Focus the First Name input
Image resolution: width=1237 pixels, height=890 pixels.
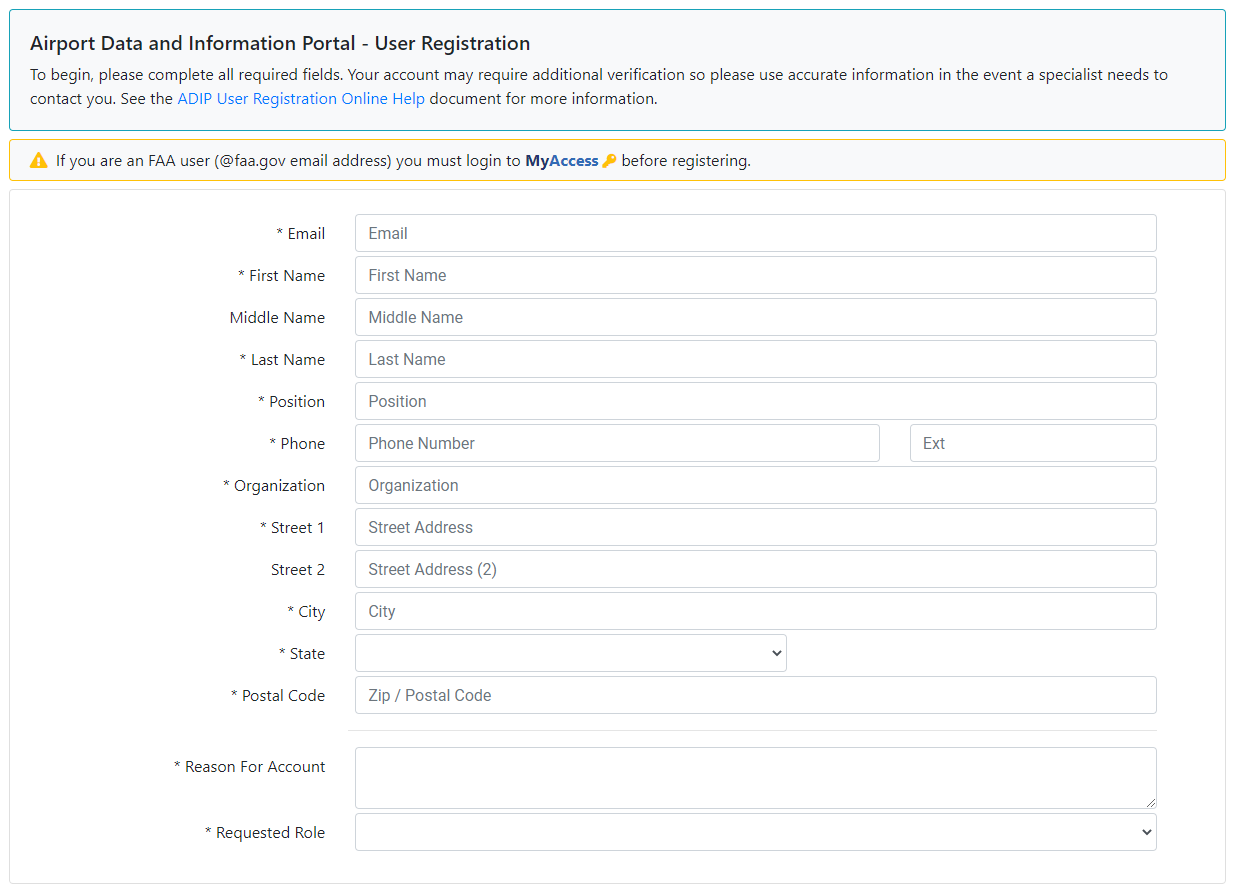pyautogui.click(x=755, y=275)
